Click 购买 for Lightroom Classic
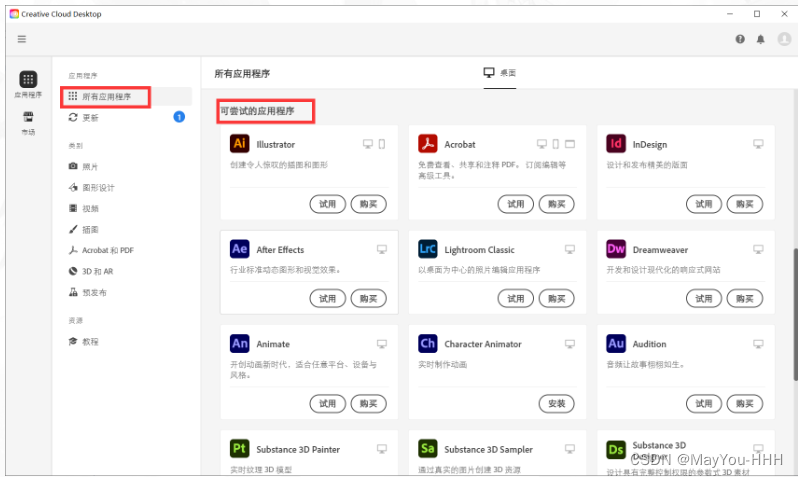Viewport: 798px width, 477px height. (x=557, y=298)
